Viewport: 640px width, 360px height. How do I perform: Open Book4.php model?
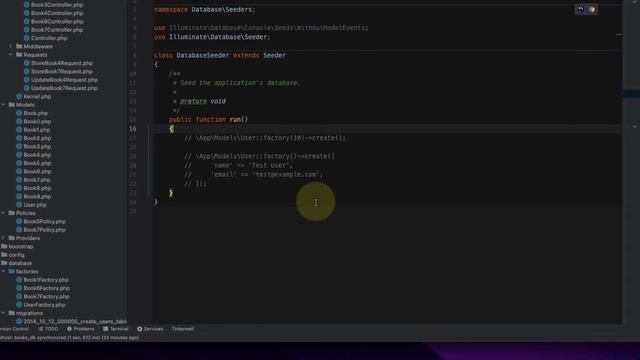point(33,155)
